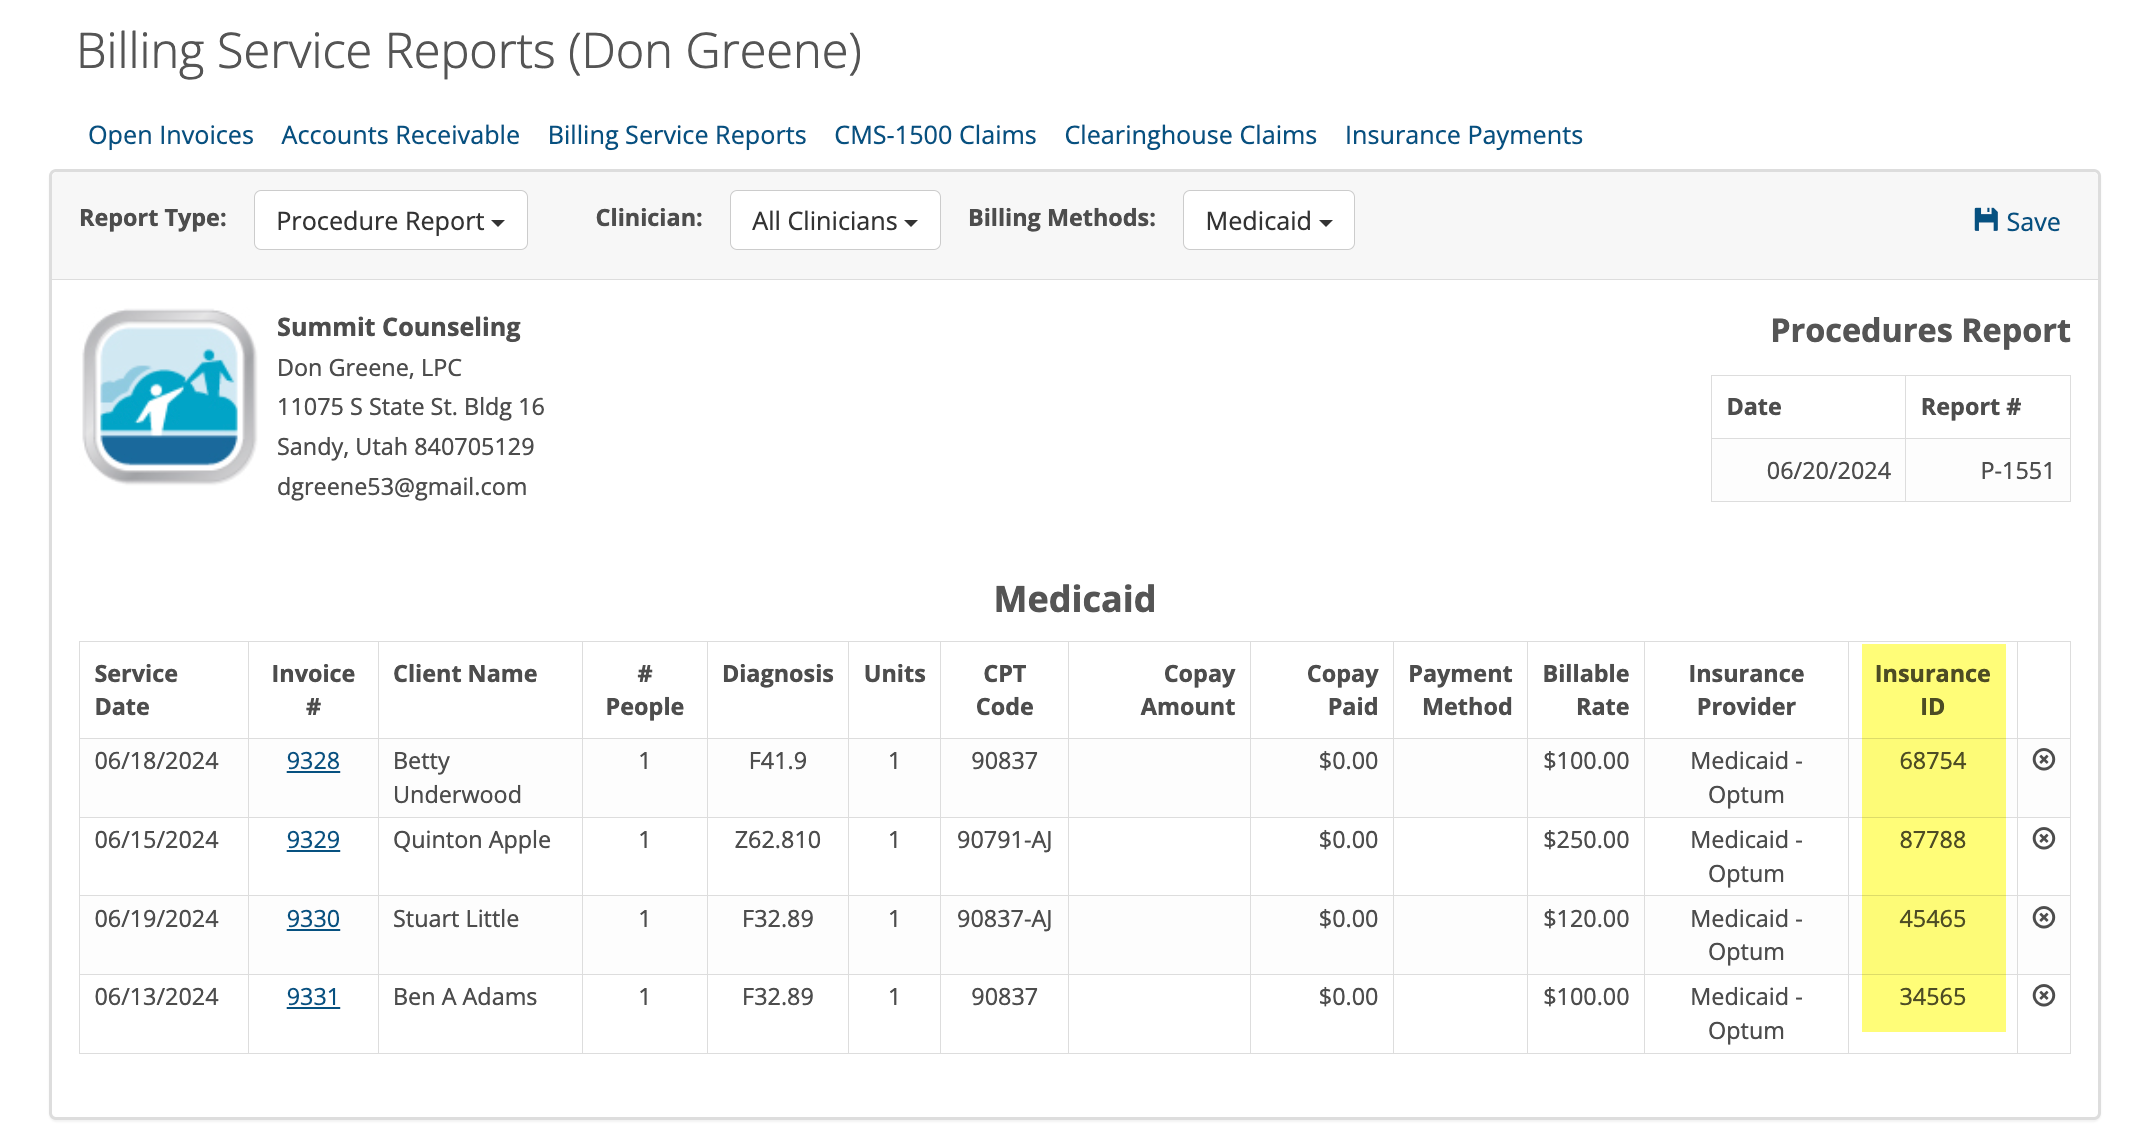Remove the Quinton Apple row entry
This screenshot has width=2138, height=1140.
point(2042,839)
